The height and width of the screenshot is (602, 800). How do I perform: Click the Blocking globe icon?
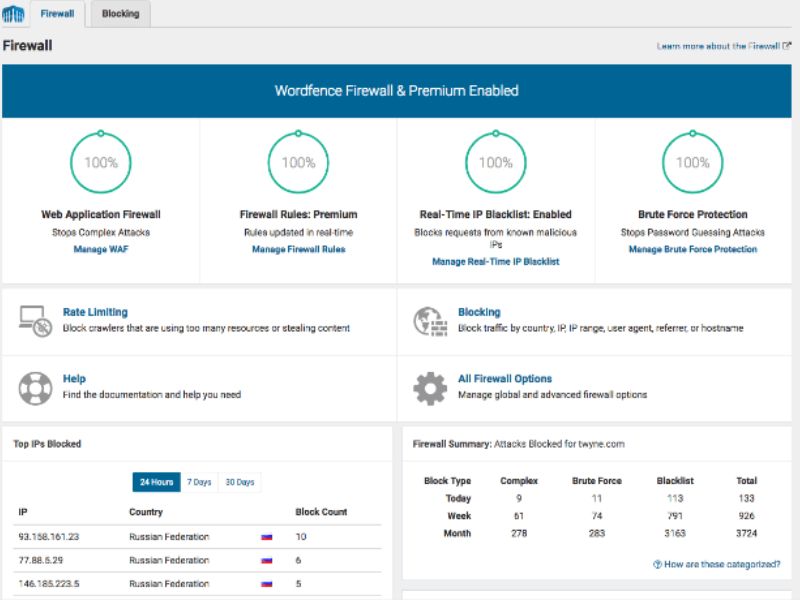coord(430,321)
